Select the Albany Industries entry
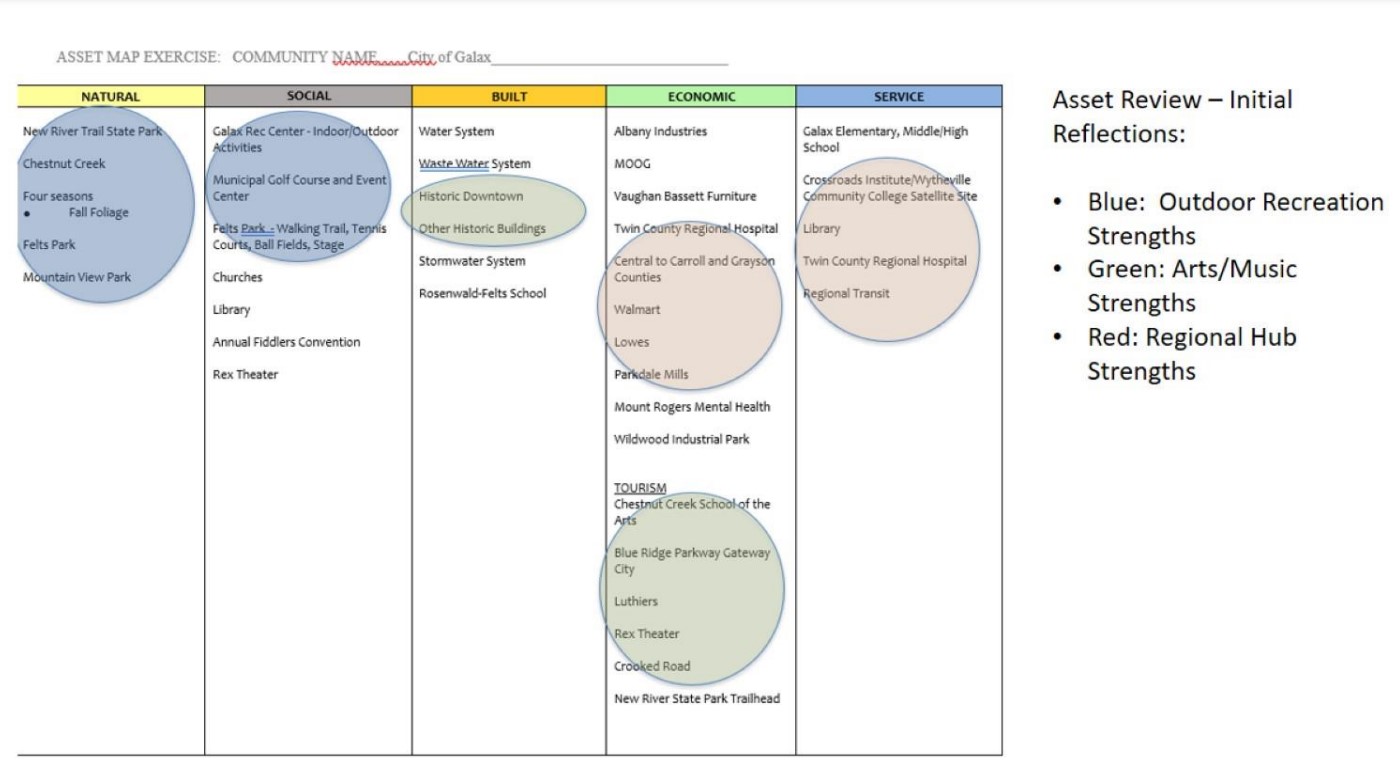Image resolution: width=1400 pixels, height=773 pixels. click(660, 131)
